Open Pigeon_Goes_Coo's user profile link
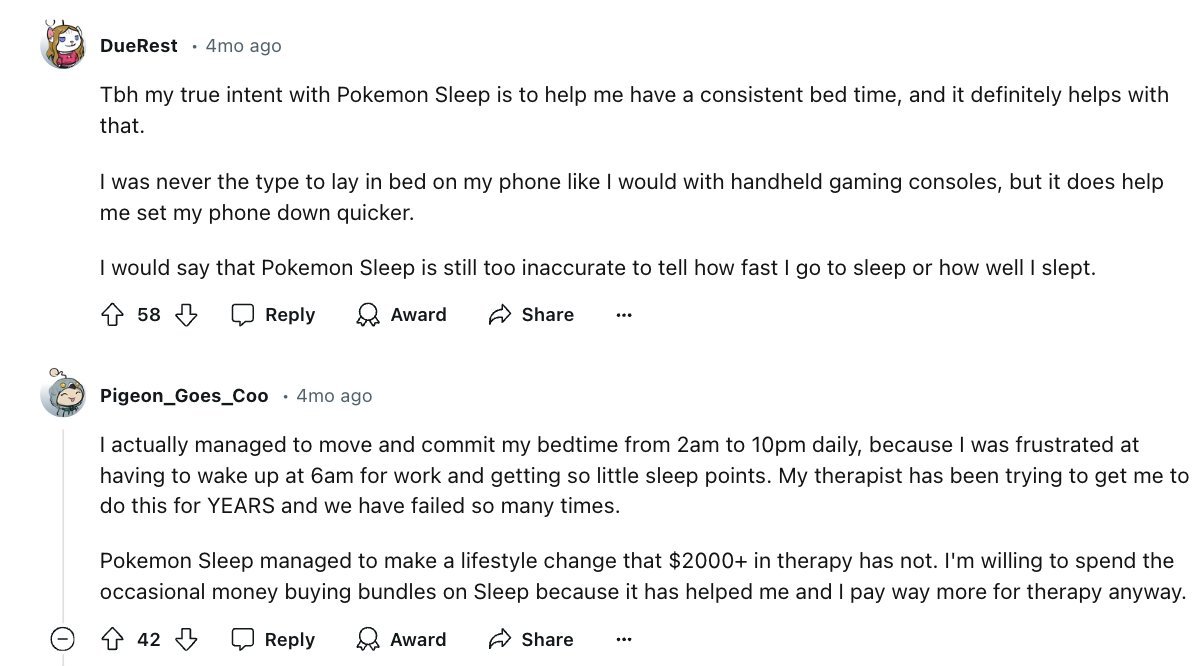Image resolution: width=1198 pixels, height=666 pixels. (x=184, y=396)
